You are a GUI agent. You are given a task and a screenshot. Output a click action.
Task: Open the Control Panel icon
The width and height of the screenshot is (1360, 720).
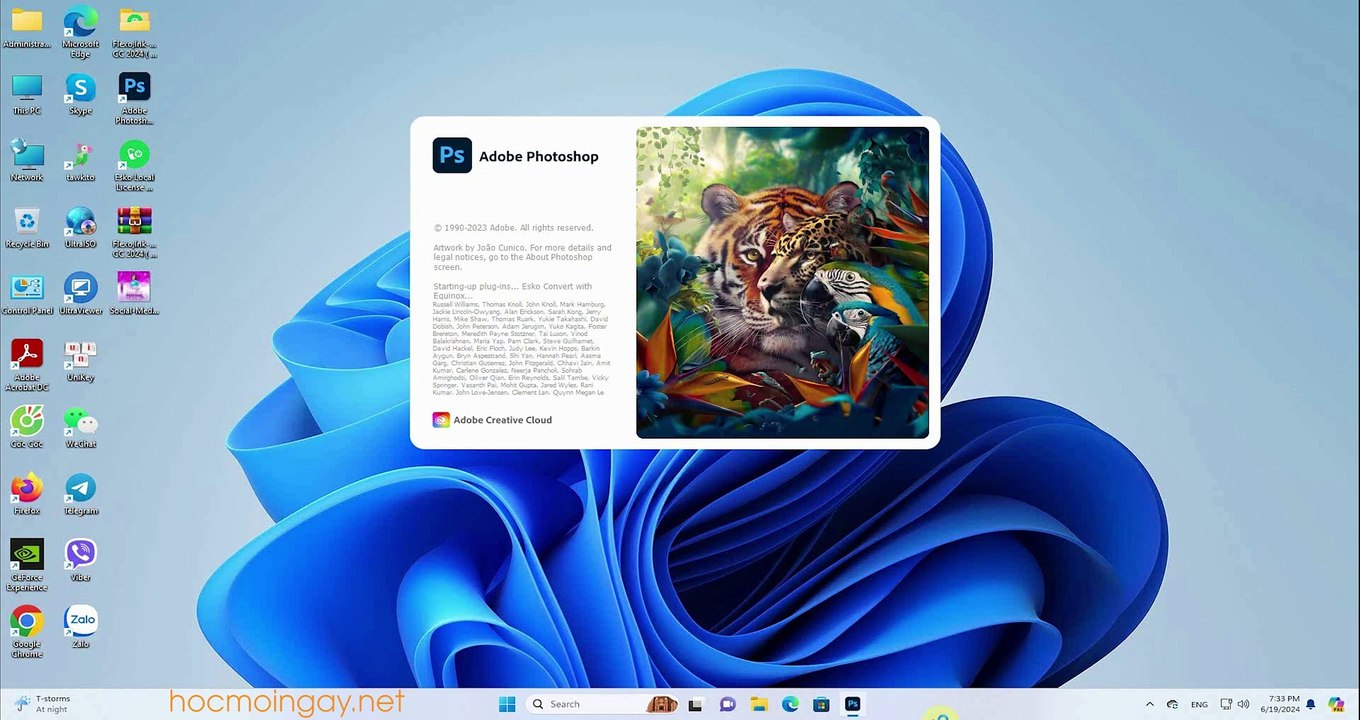click(x=27, y=294)
